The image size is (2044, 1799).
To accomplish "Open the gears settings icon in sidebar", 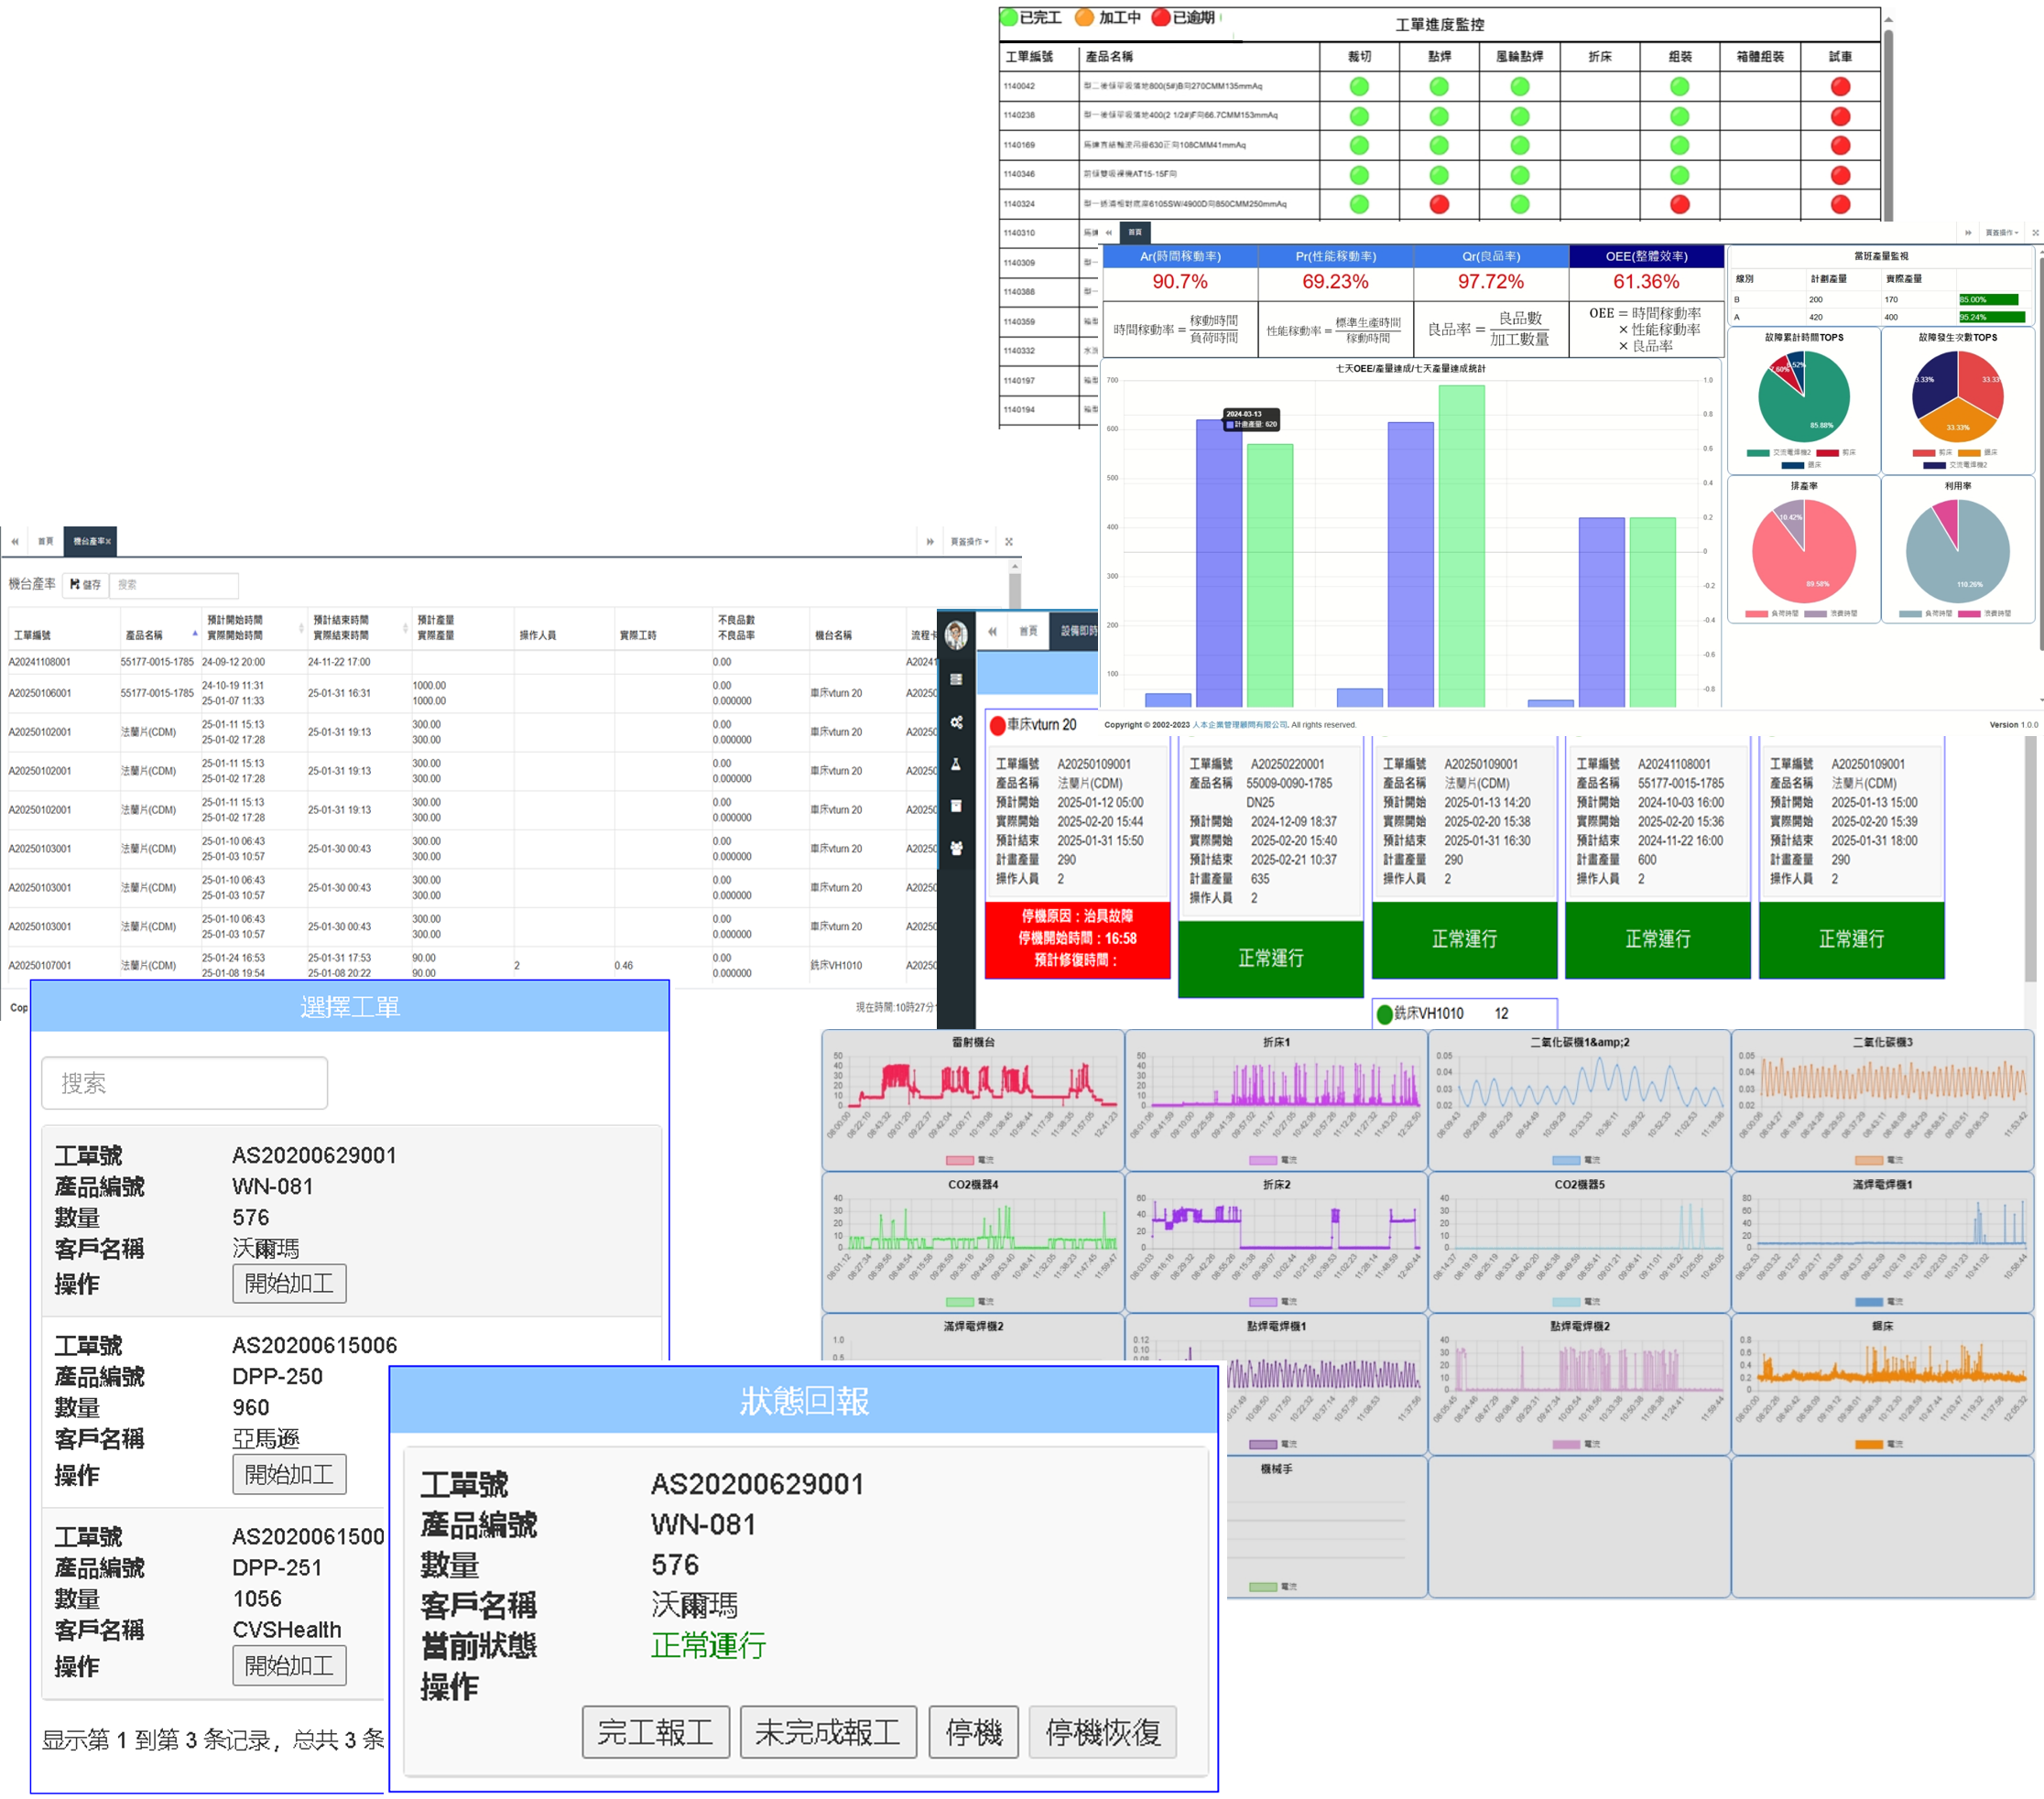I will (956, 722).
